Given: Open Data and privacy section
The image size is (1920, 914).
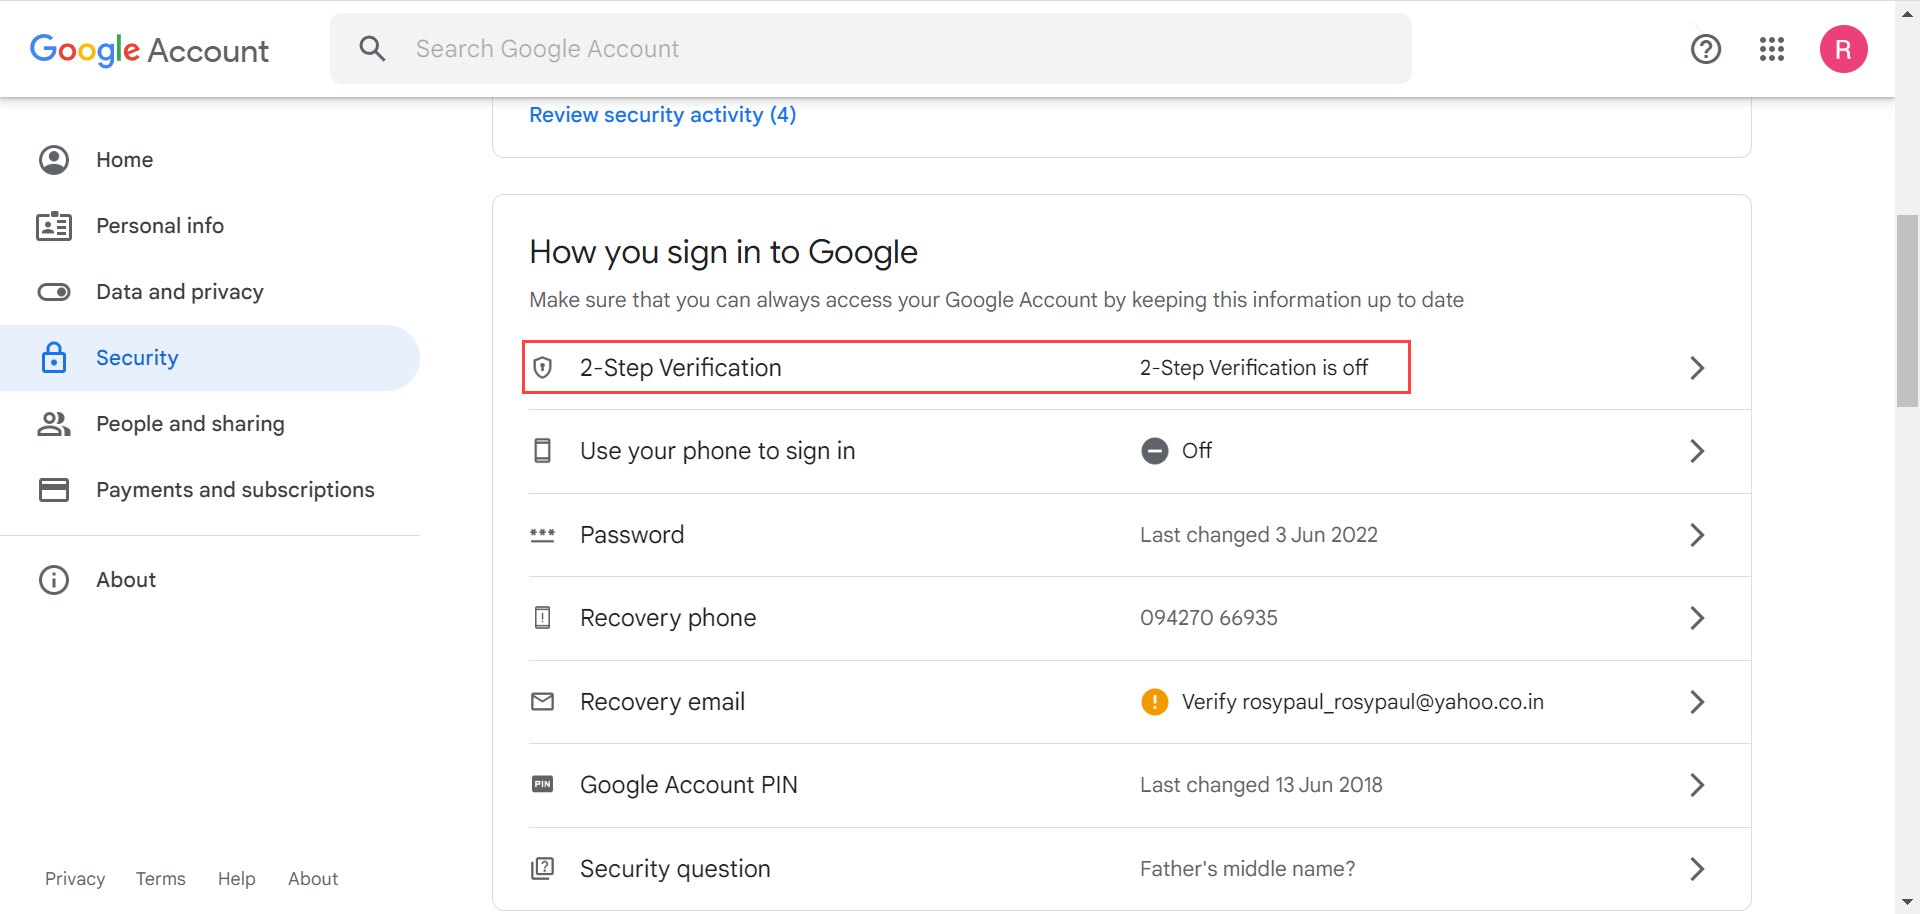Looking at the screenshot, I should pos(180,291).
